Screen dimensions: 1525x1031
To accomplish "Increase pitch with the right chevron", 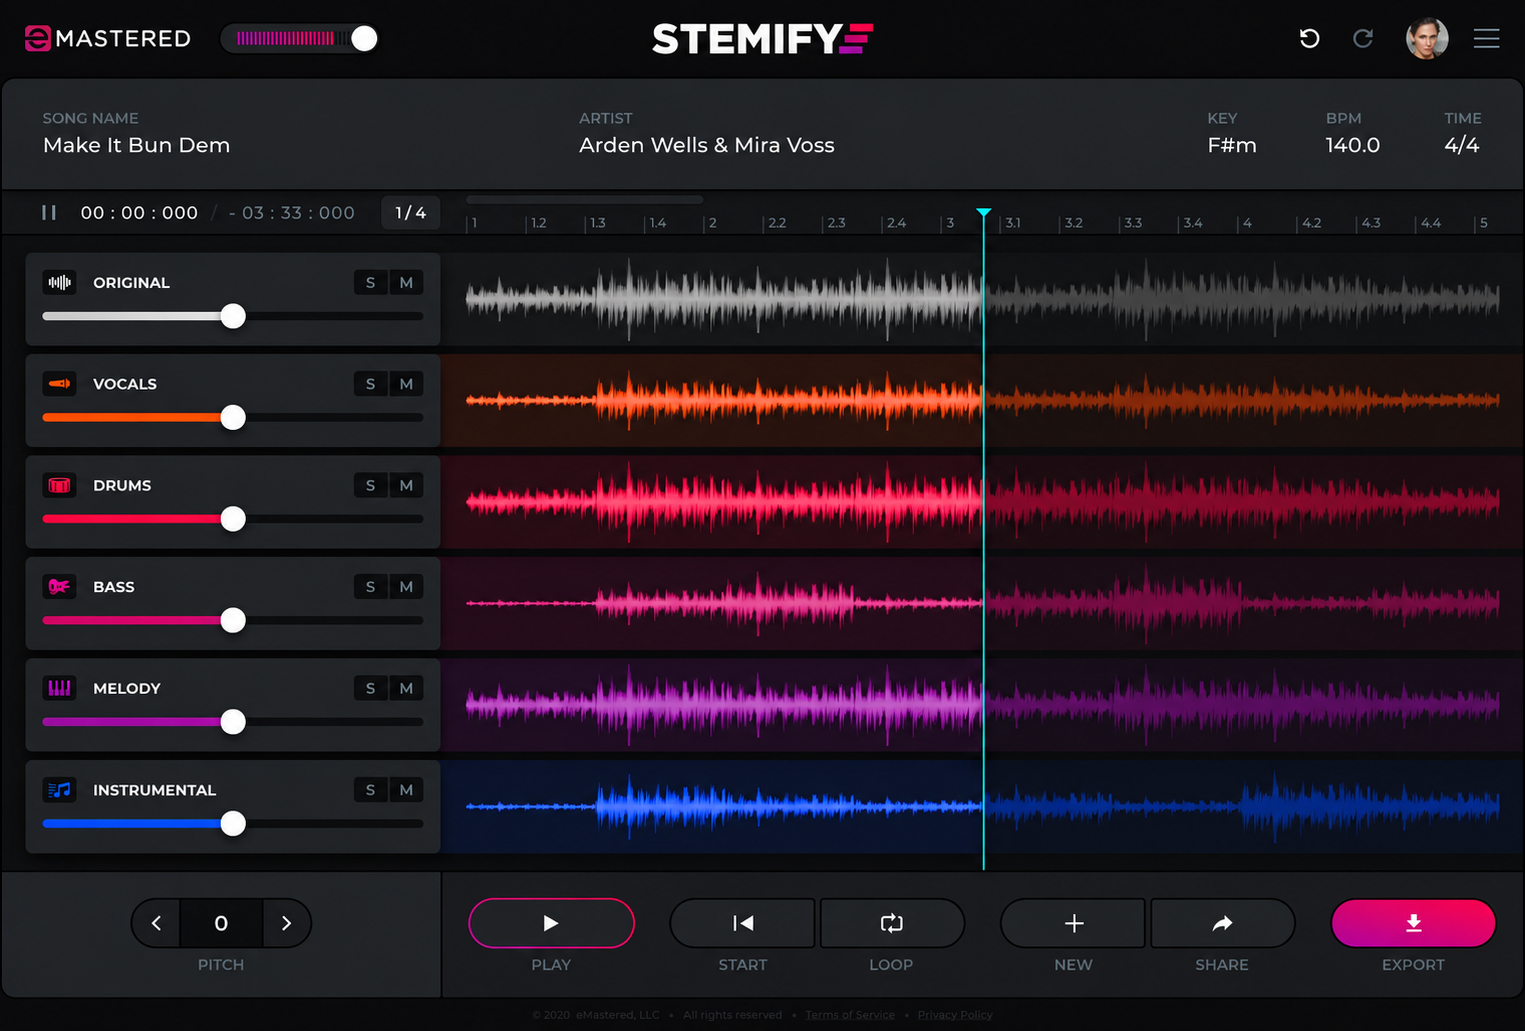I will click(x=287, y=923).
